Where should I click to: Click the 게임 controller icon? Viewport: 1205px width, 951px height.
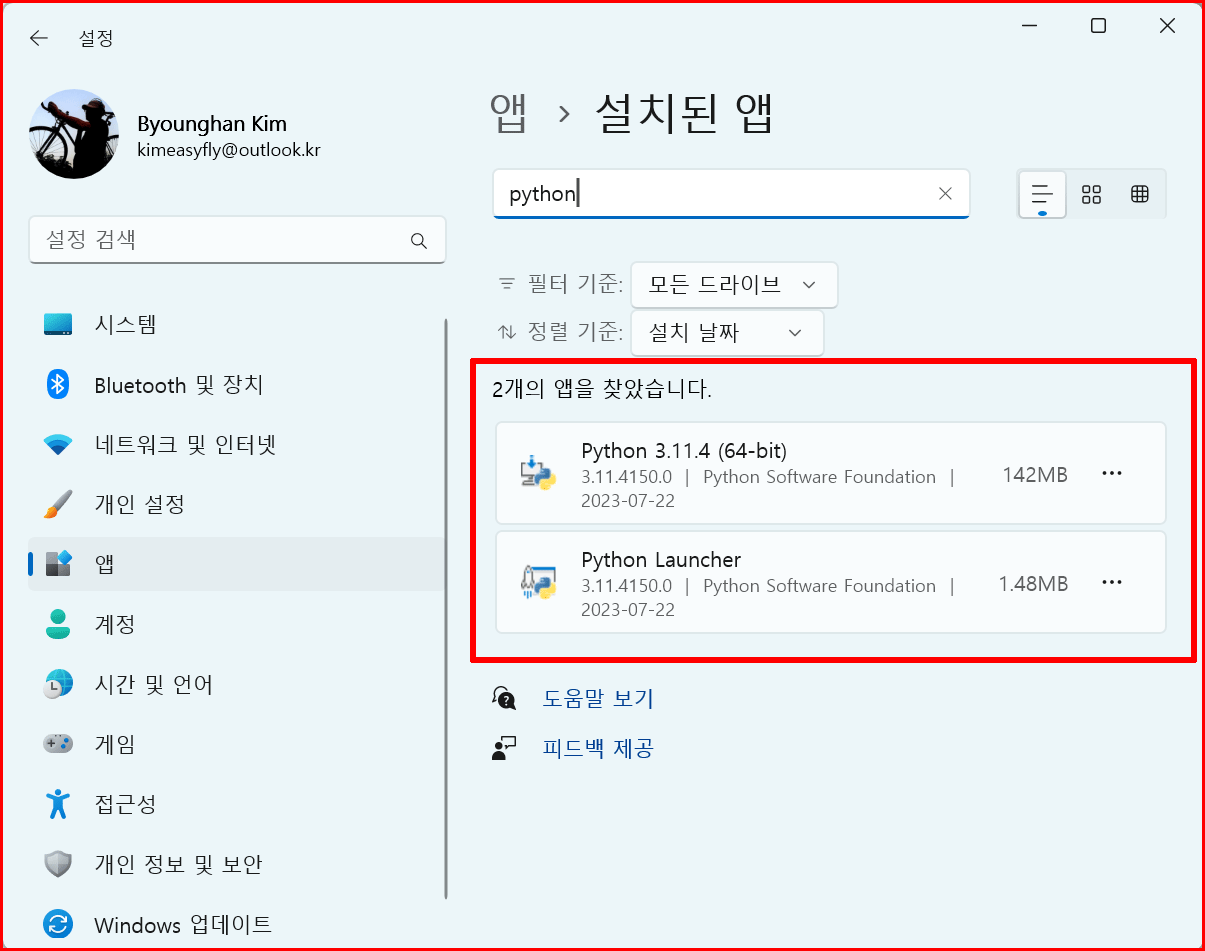[x=58, y=744]
